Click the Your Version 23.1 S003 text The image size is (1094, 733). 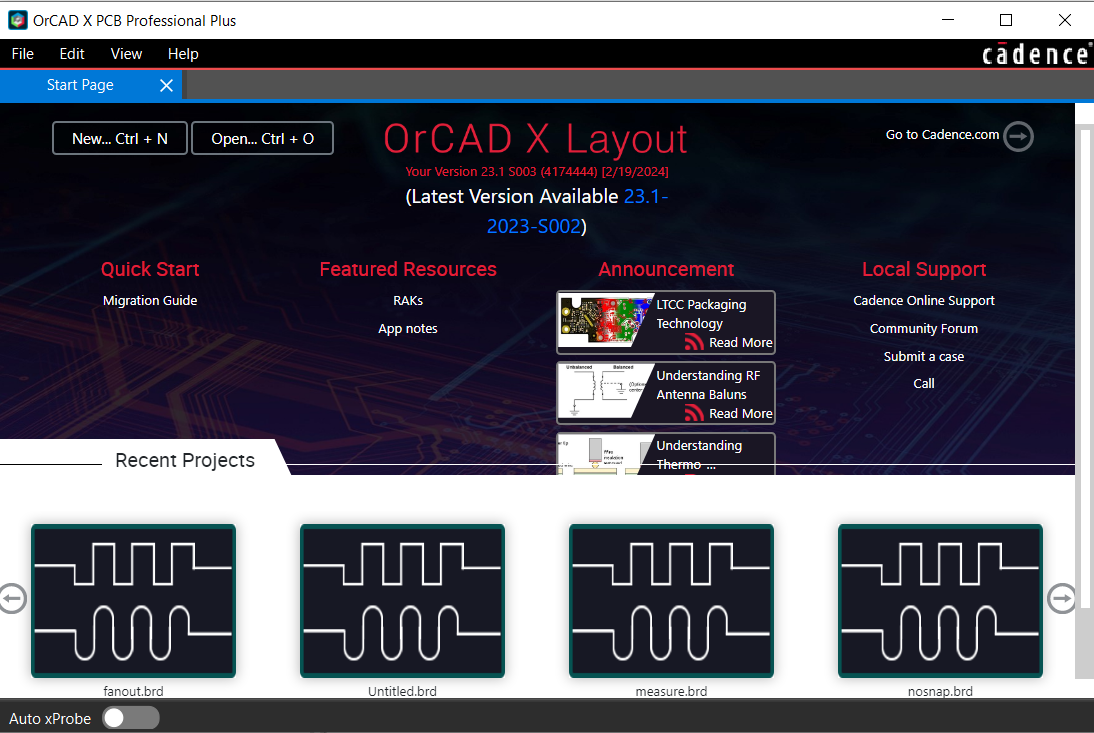537,172
